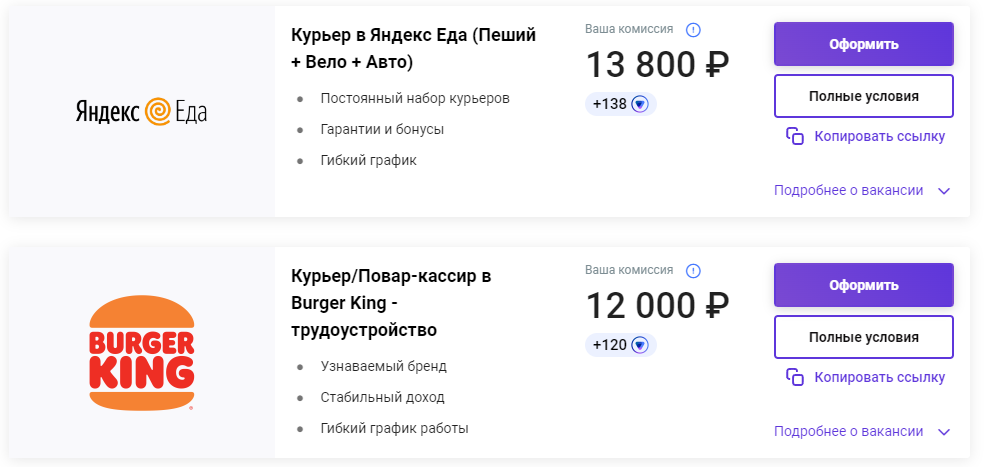Click the copy icon in Yandex Eda card

(x=795, y=136)
